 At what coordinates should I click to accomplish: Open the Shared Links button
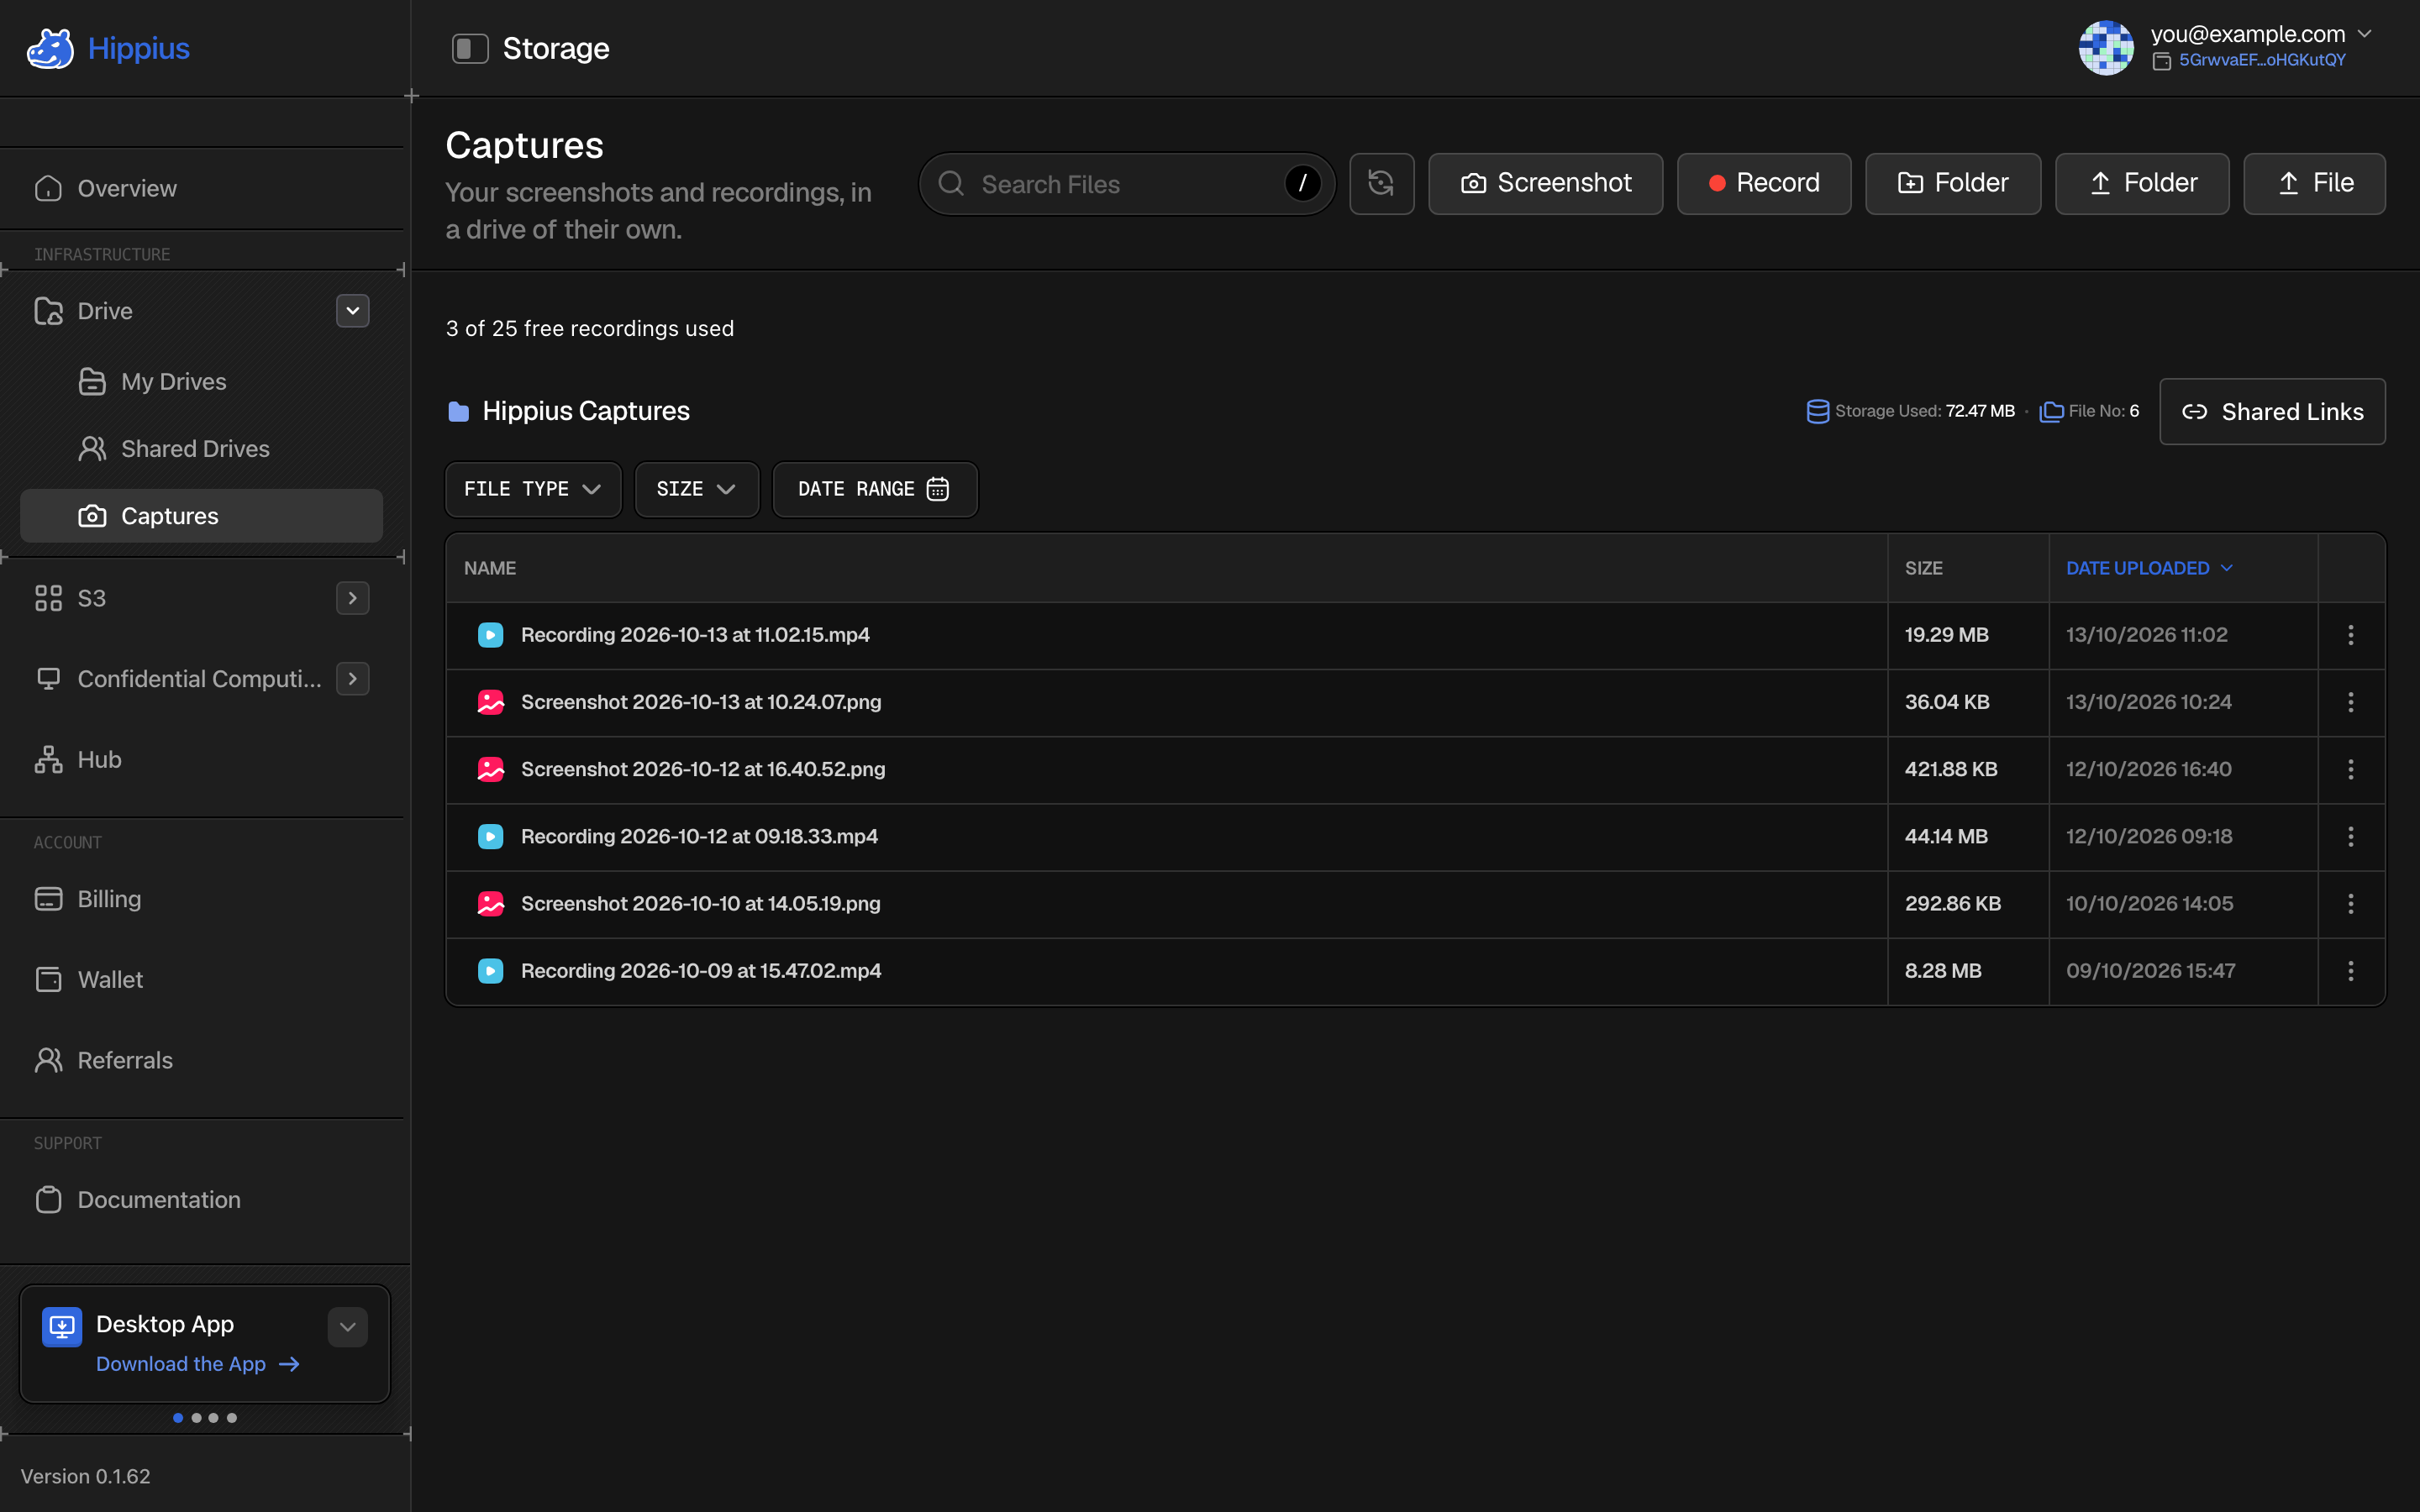pyautogui.click(x=2272, y=411)
